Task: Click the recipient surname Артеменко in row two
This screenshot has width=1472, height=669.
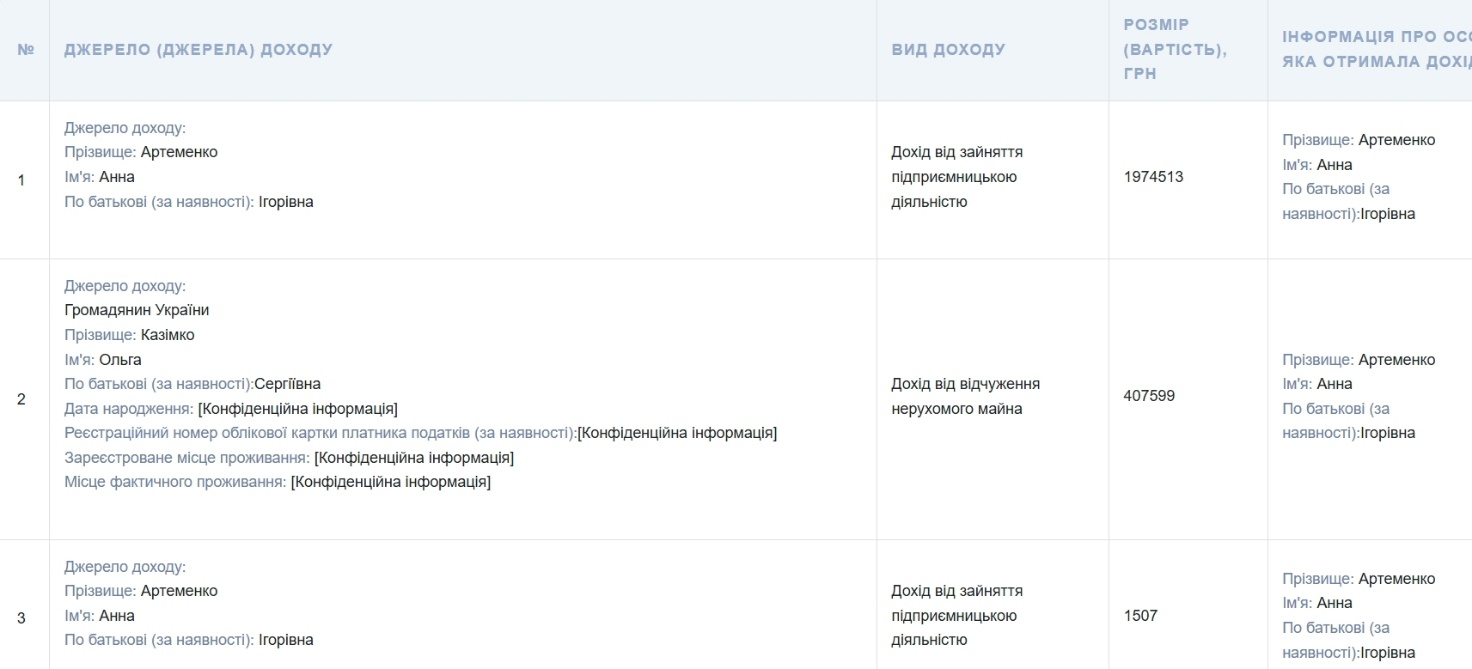Action: pos(1396,360)
